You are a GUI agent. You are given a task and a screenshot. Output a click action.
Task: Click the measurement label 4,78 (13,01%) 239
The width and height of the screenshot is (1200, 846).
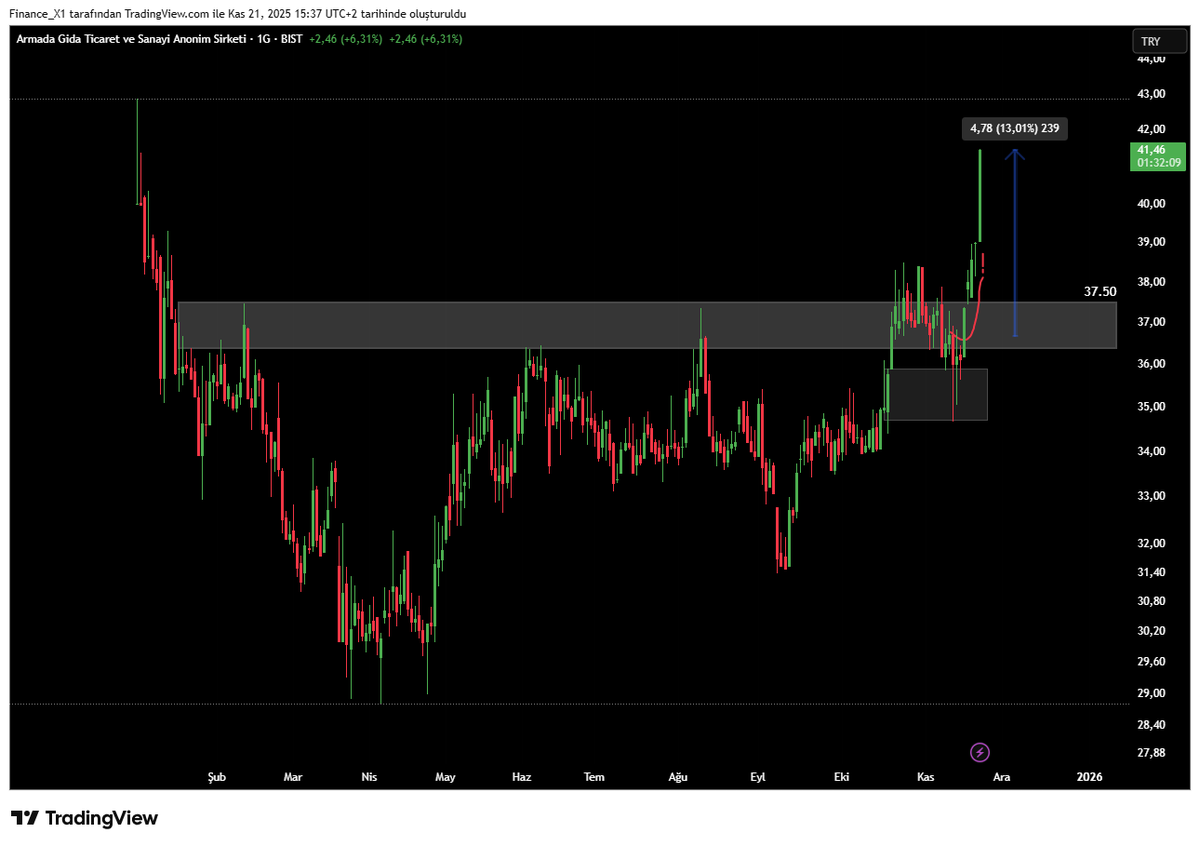click(x=1014, y=128)
